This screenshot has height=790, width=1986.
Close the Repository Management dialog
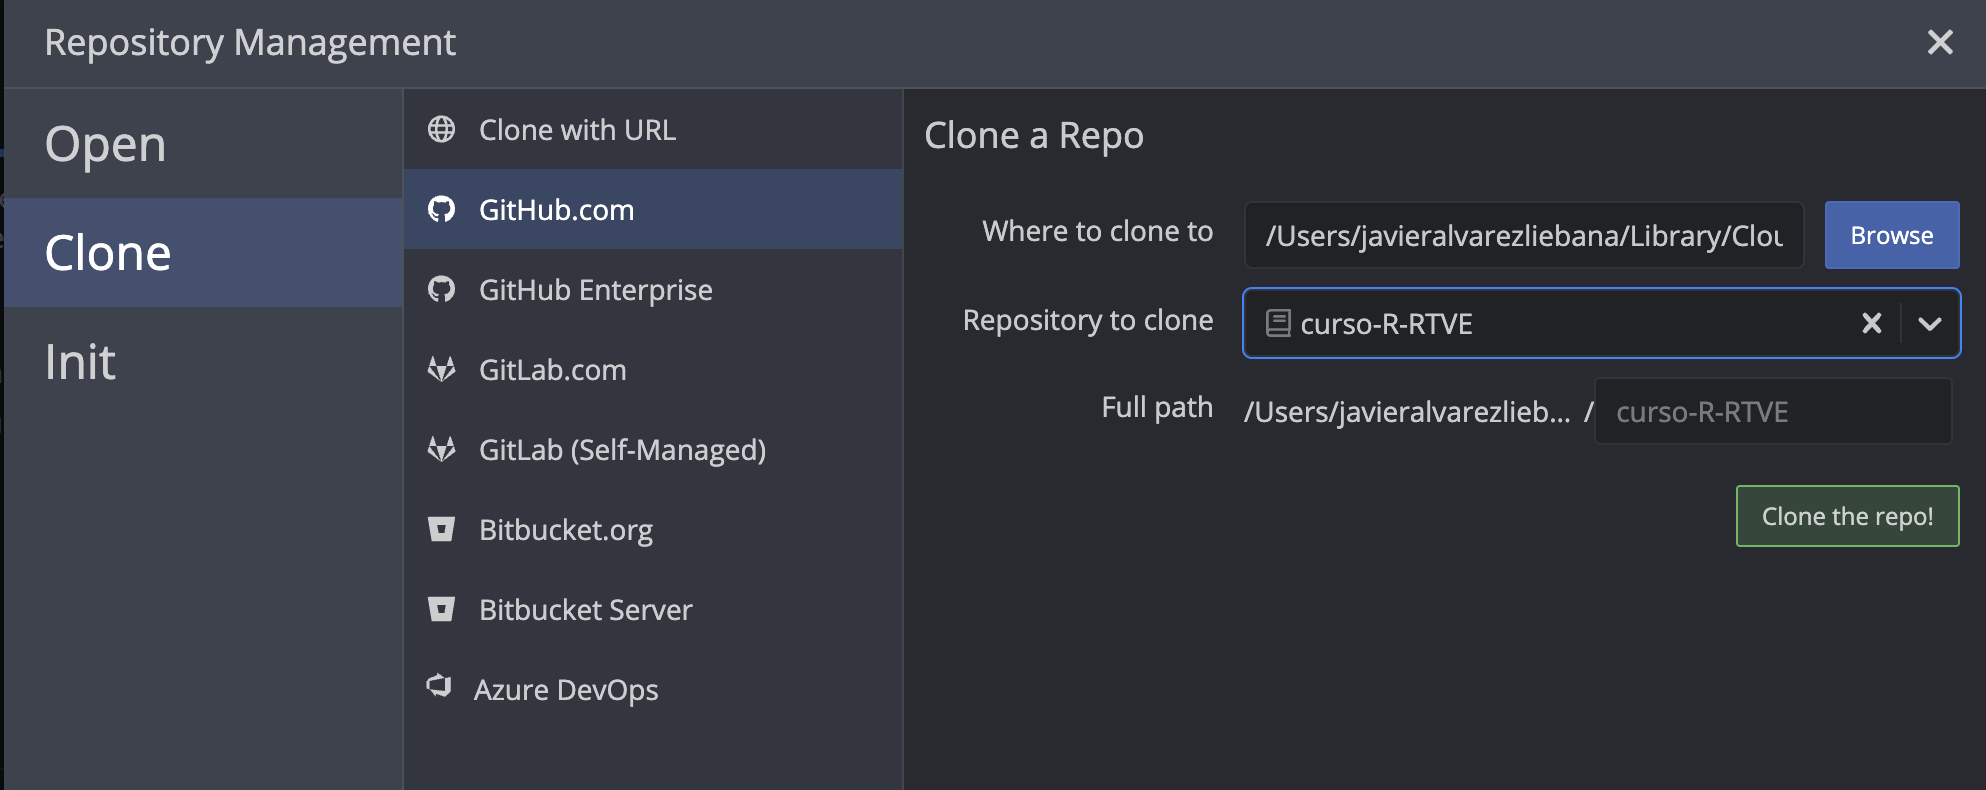1939,42
